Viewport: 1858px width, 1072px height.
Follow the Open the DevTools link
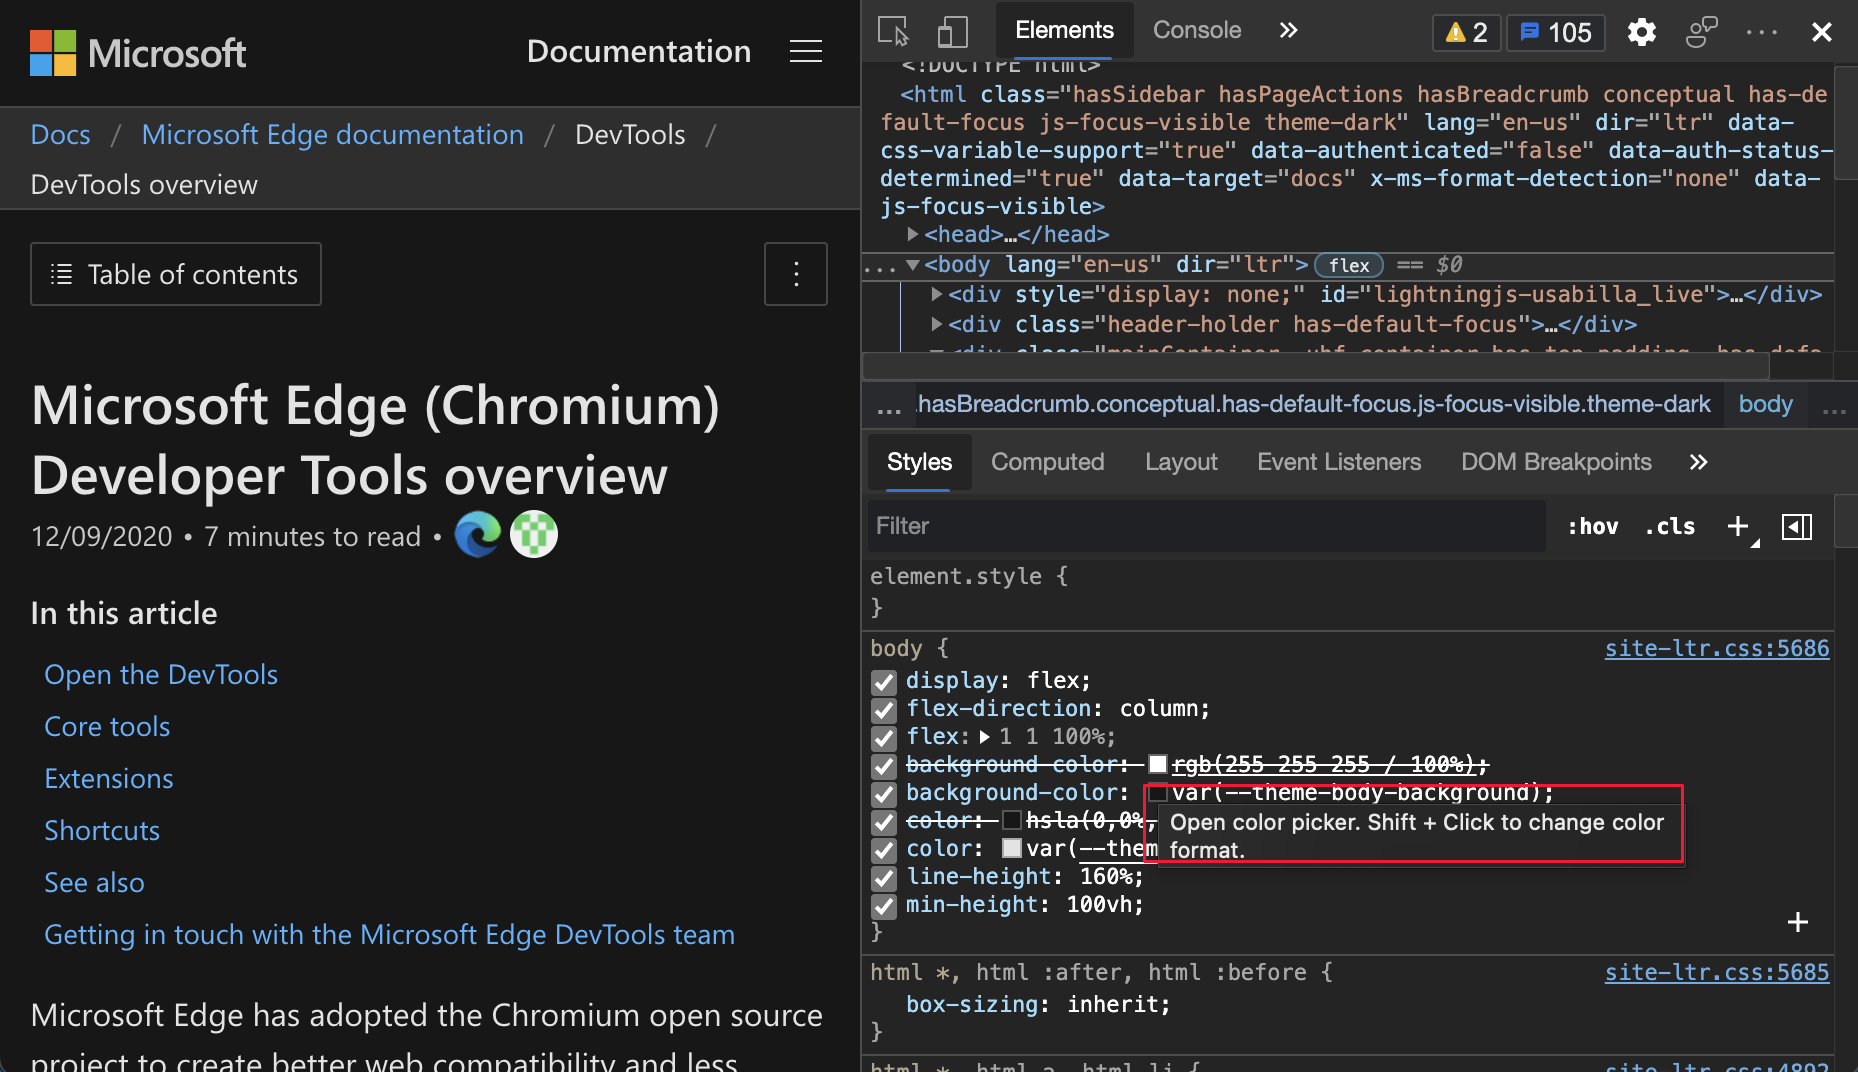[160, 674]
